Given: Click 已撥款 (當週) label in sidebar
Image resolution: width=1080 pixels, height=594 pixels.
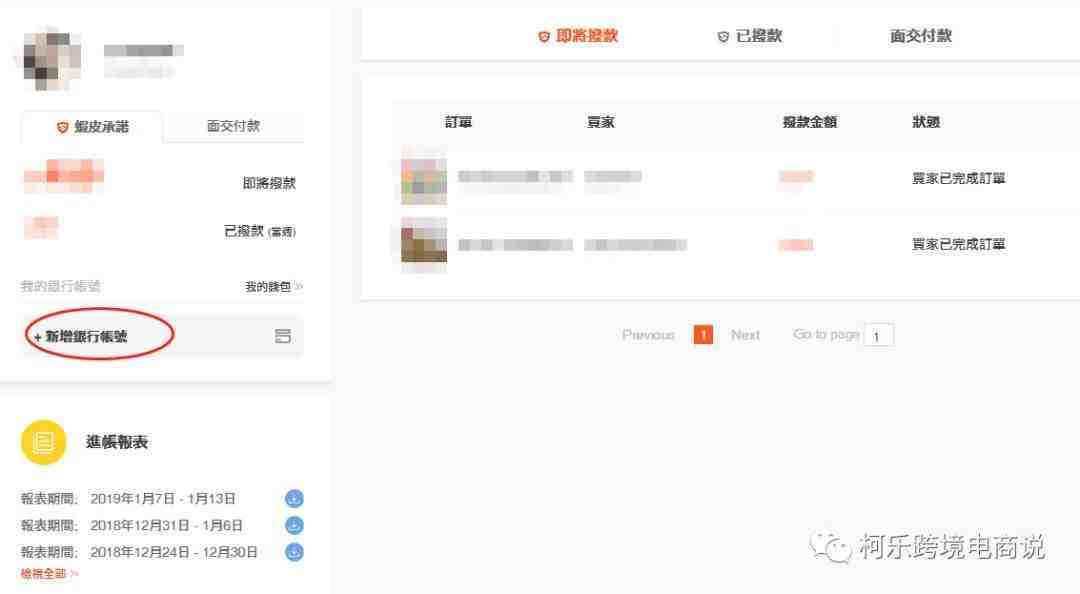Looking at the screenshot, I should [x=260, y=231].
